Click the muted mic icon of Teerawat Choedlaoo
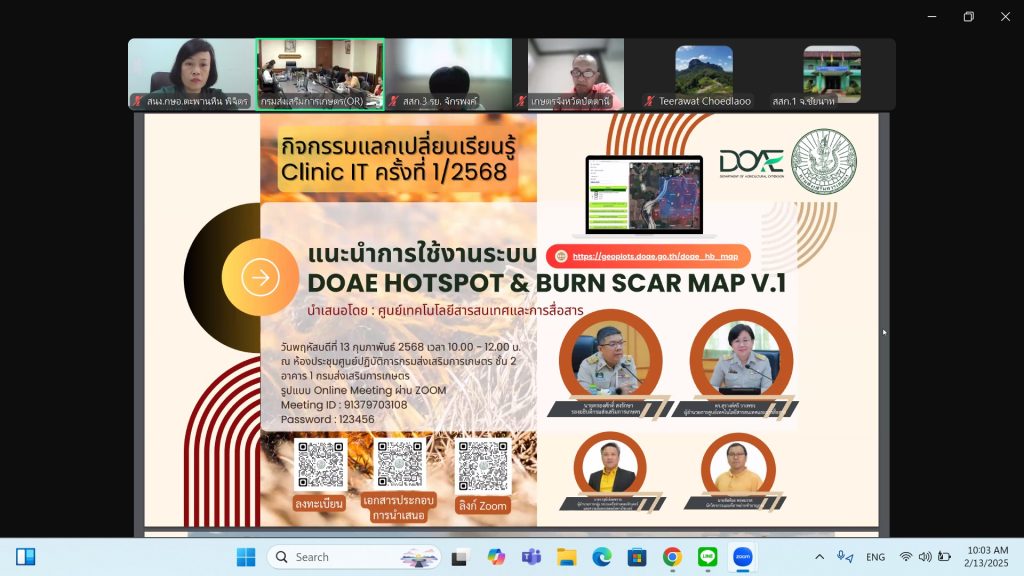1024x576 pixels. click(x=649, y=101)
